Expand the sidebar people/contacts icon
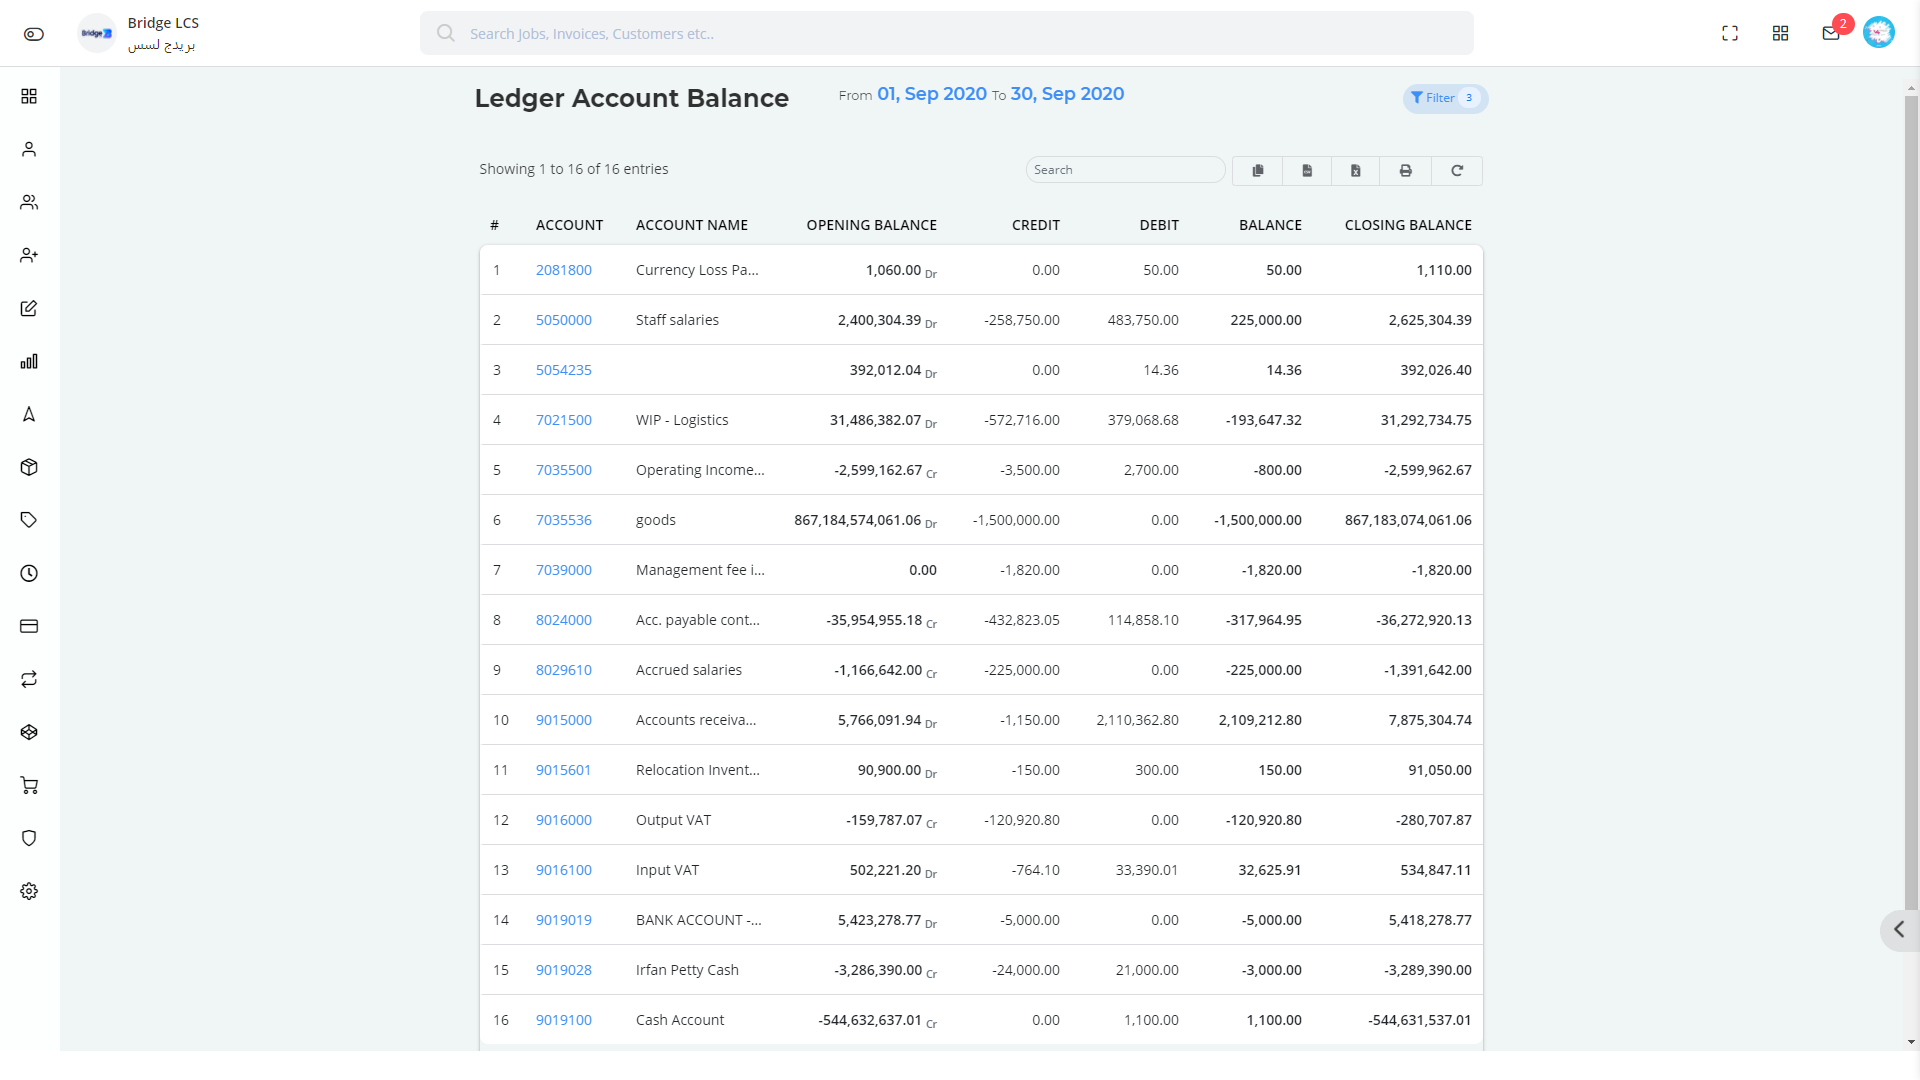This screenshot has width=1920, height=1080. point(29,202)
